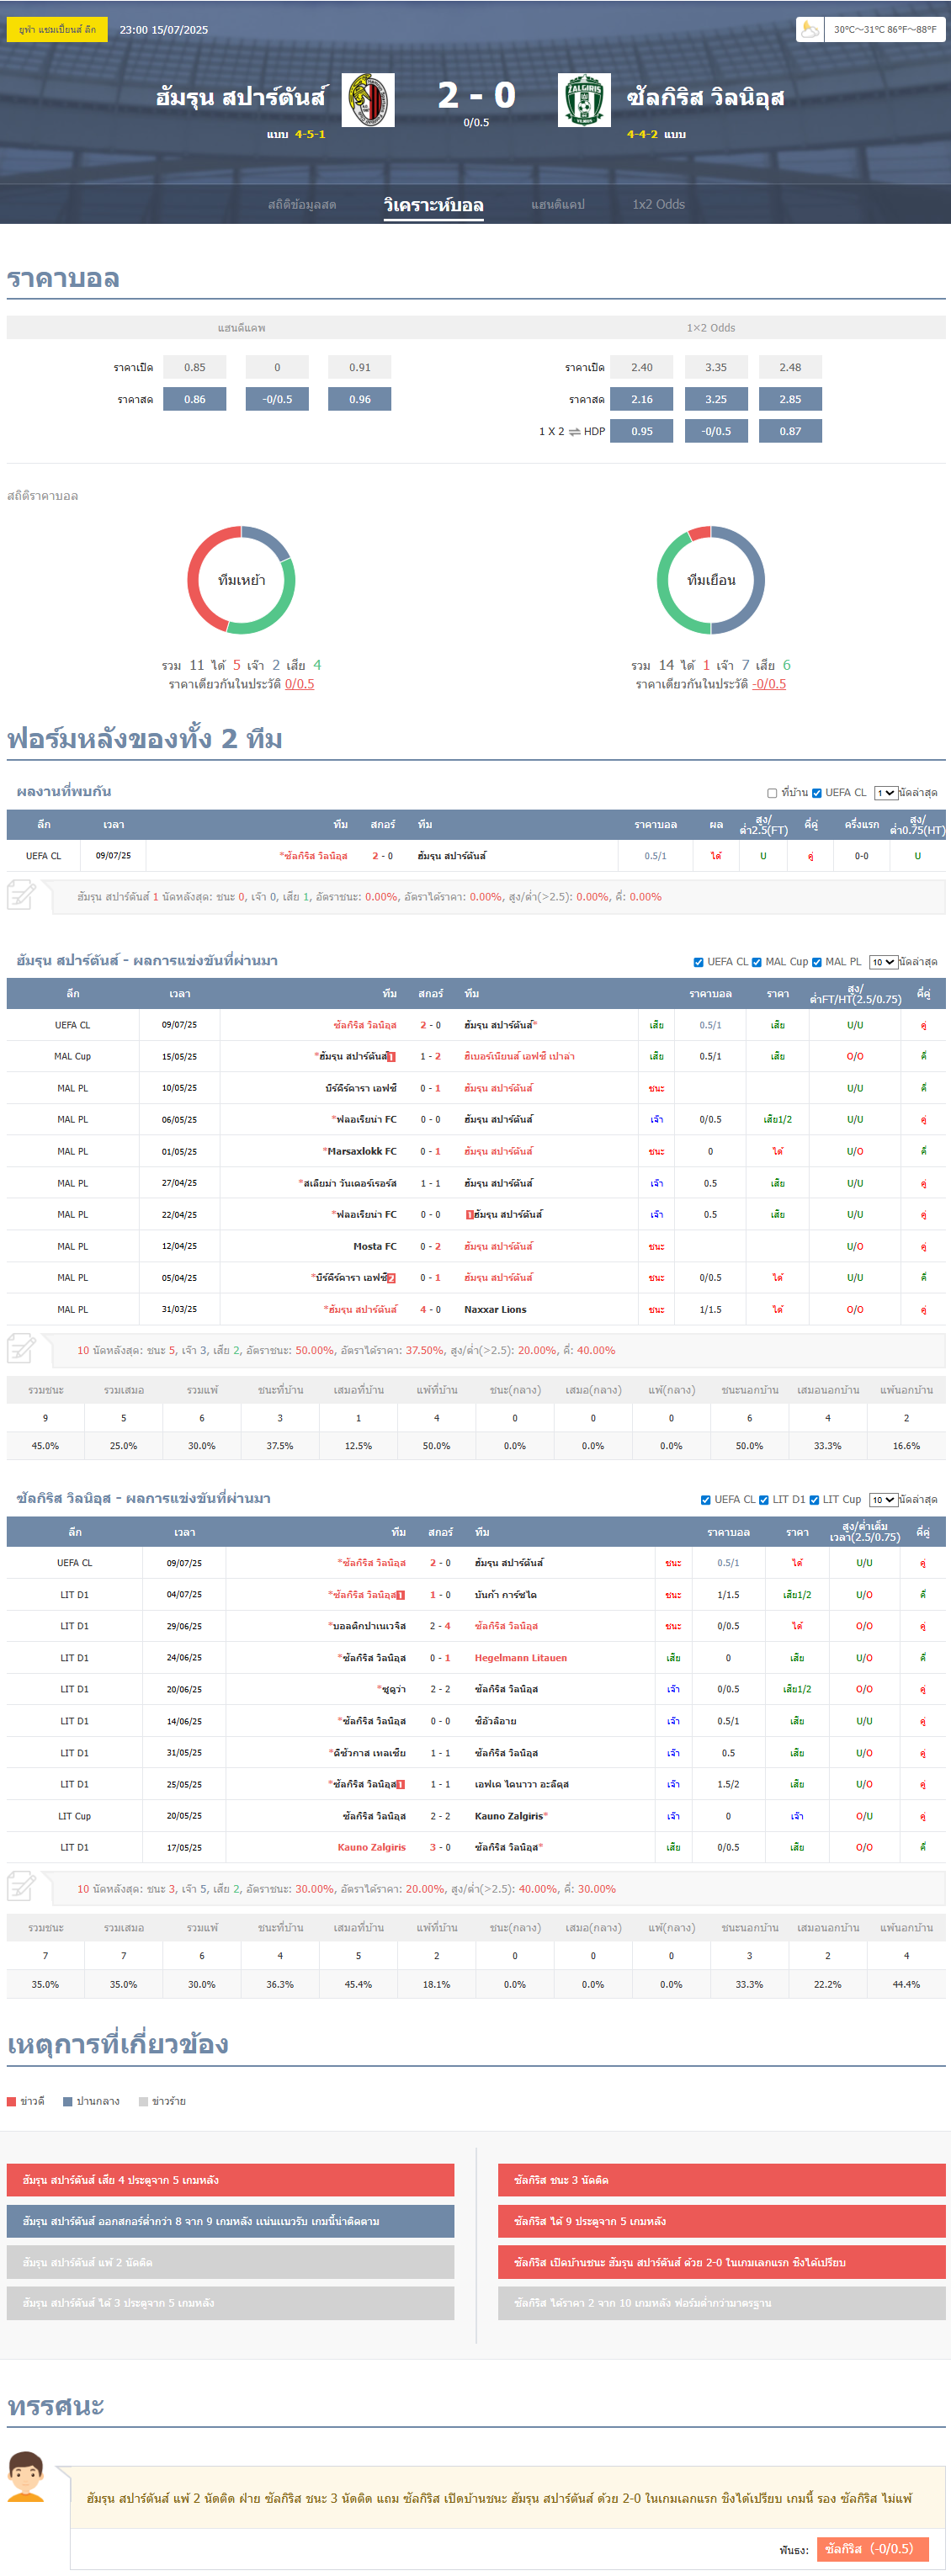
Task: Toggle UEFA CL checkbox in Hamrun Spartans results
Action: pyautogui.click(x=698, y=962)
